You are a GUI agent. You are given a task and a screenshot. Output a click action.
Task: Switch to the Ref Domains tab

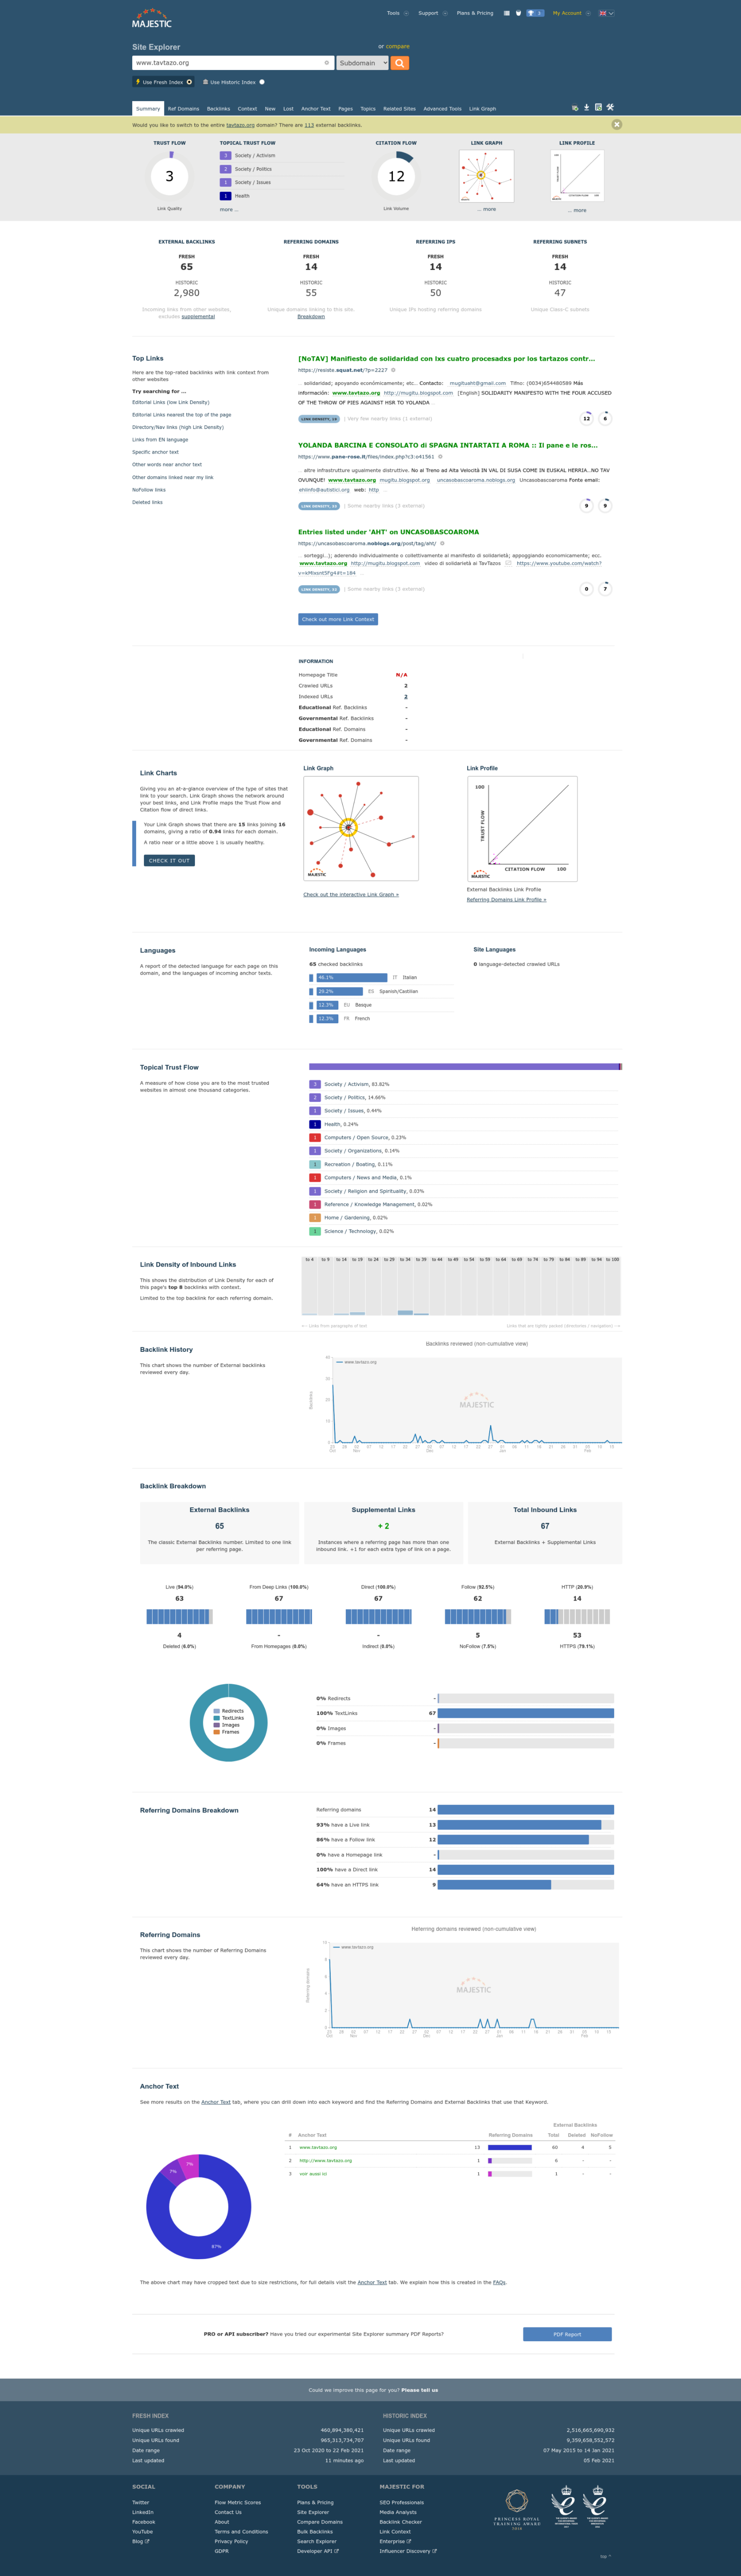[x=183, y=109]
